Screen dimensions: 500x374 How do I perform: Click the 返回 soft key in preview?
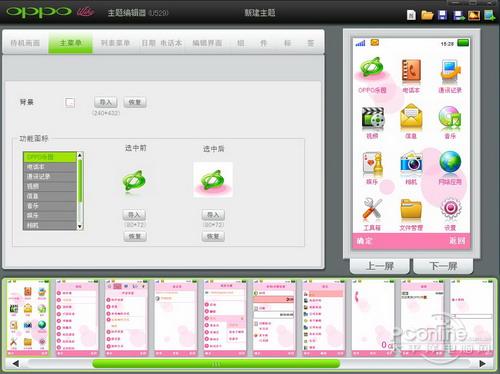[x=457, y=241]
